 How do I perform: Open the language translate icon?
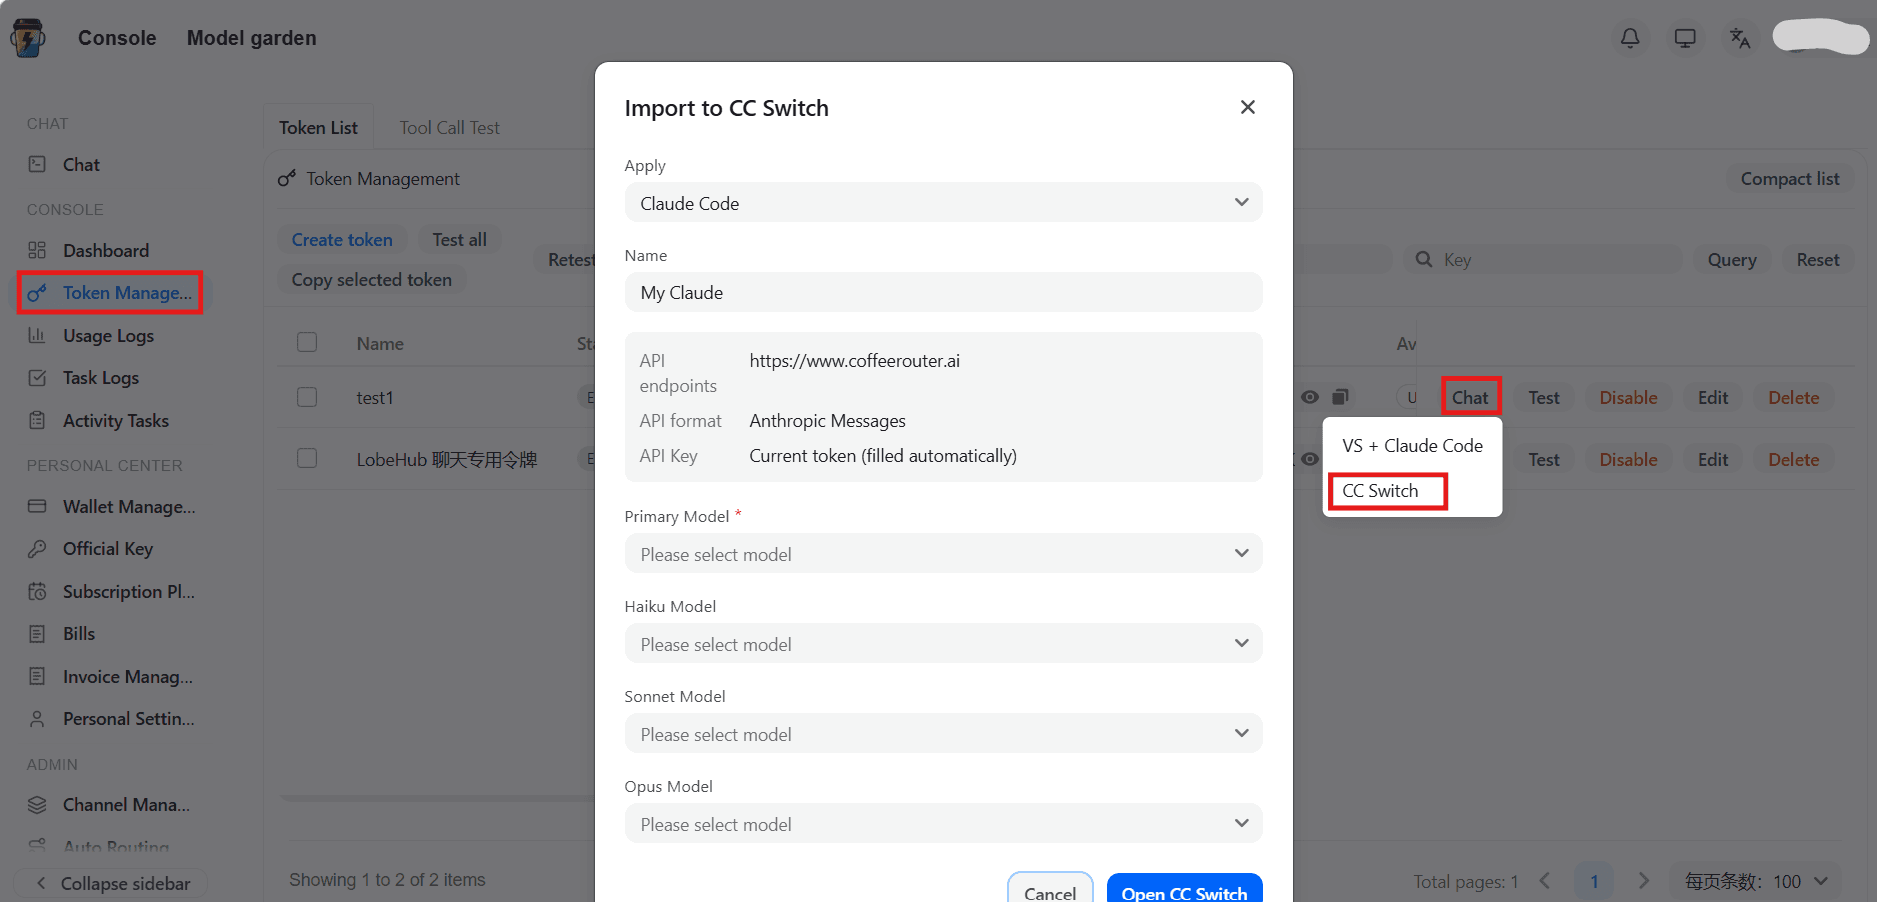(x=1740, y=38)
